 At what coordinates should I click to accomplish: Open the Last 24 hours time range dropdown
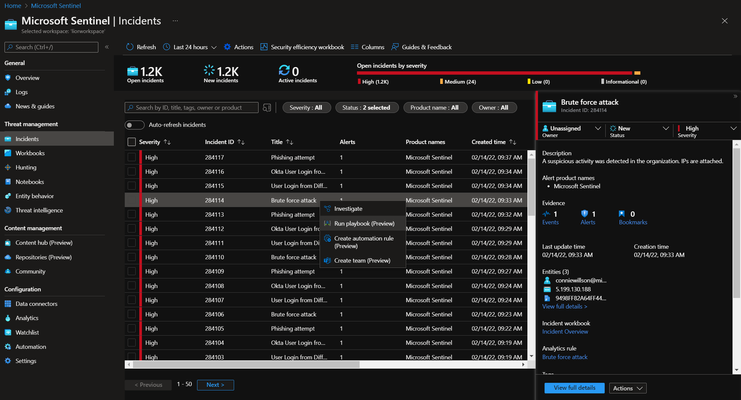(190, 47)
